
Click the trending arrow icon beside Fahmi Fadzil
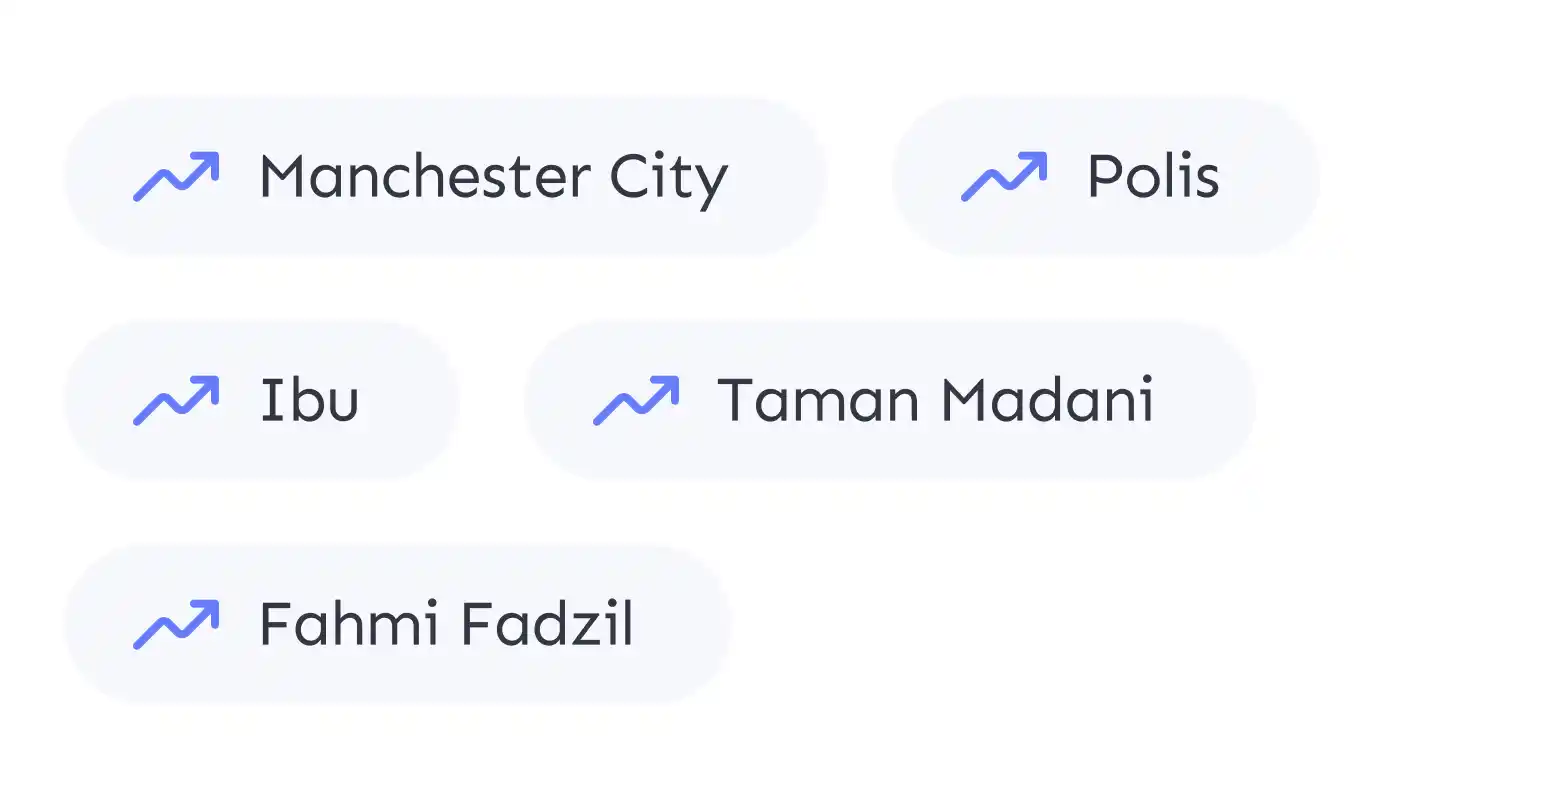pyautogui.click(x=176, y=625)
